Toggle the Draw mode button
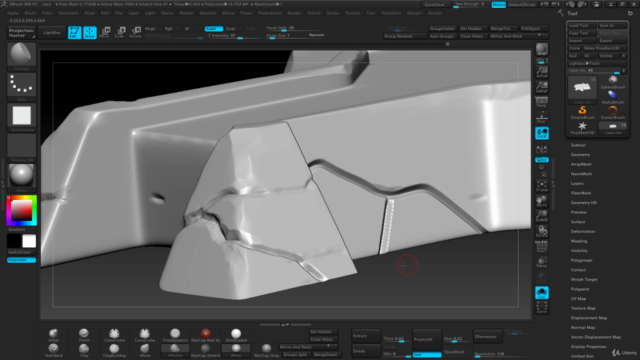 click(89, 32)
